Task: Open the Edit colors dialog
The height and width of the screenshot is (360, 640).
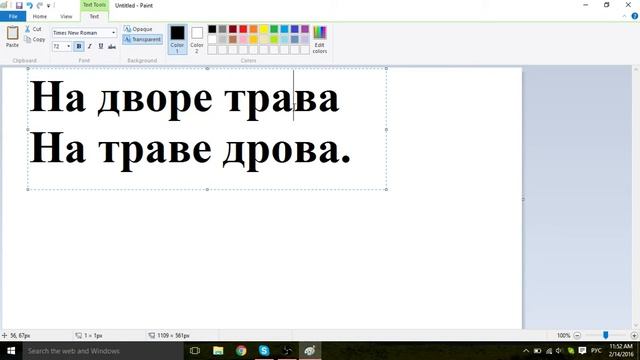Action: point(320,39)
